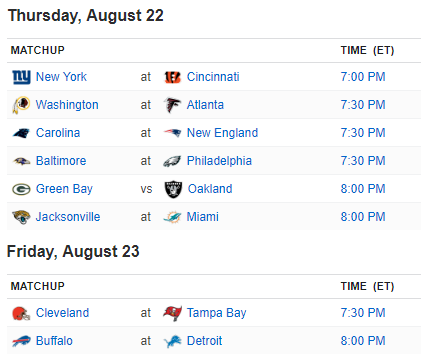421x362 pixels.
Task: Click the Cincinnati Bengals logo
Action: [x=173, y=77]
